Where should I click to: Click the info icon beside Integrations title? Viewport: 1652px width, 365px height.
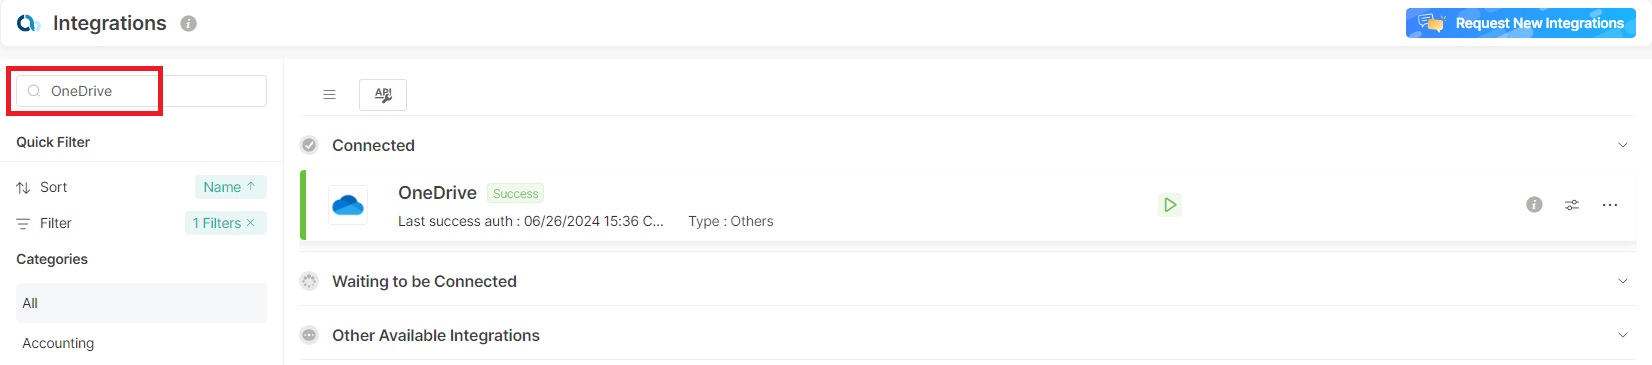(188, 23)
